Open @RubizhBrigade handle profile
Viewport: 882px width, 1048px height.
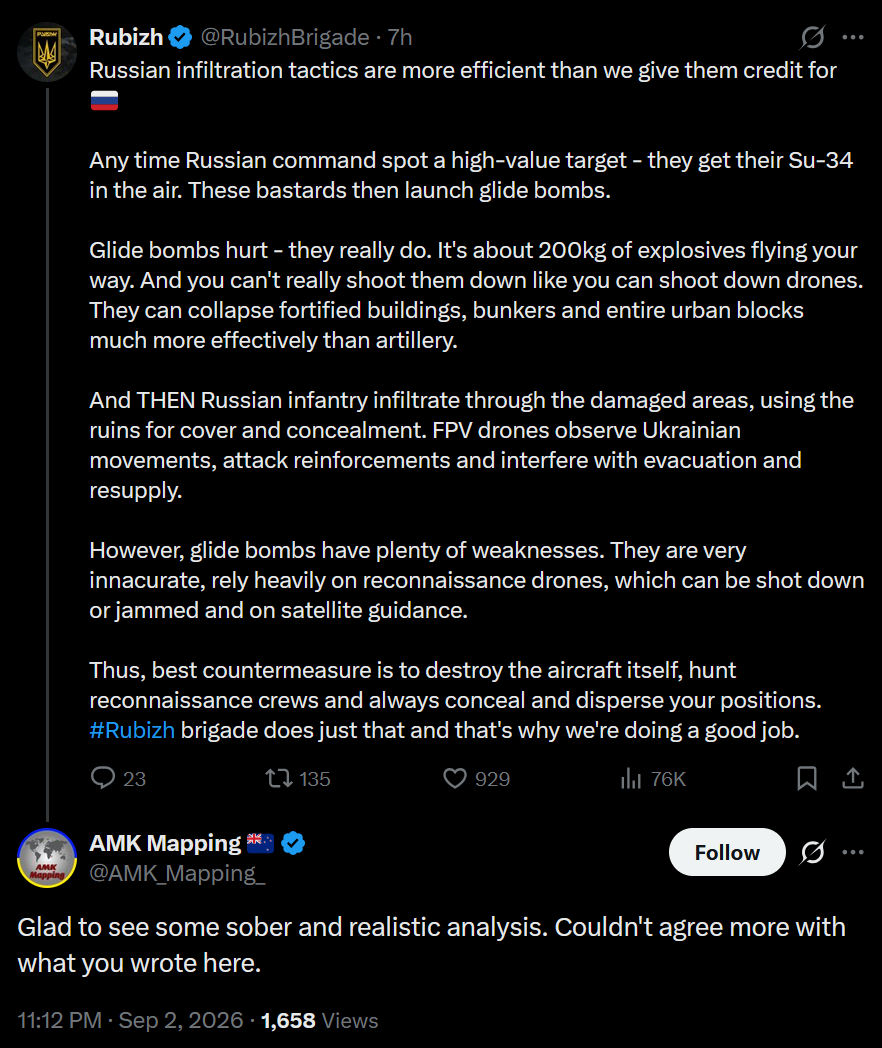click(285, 37)
